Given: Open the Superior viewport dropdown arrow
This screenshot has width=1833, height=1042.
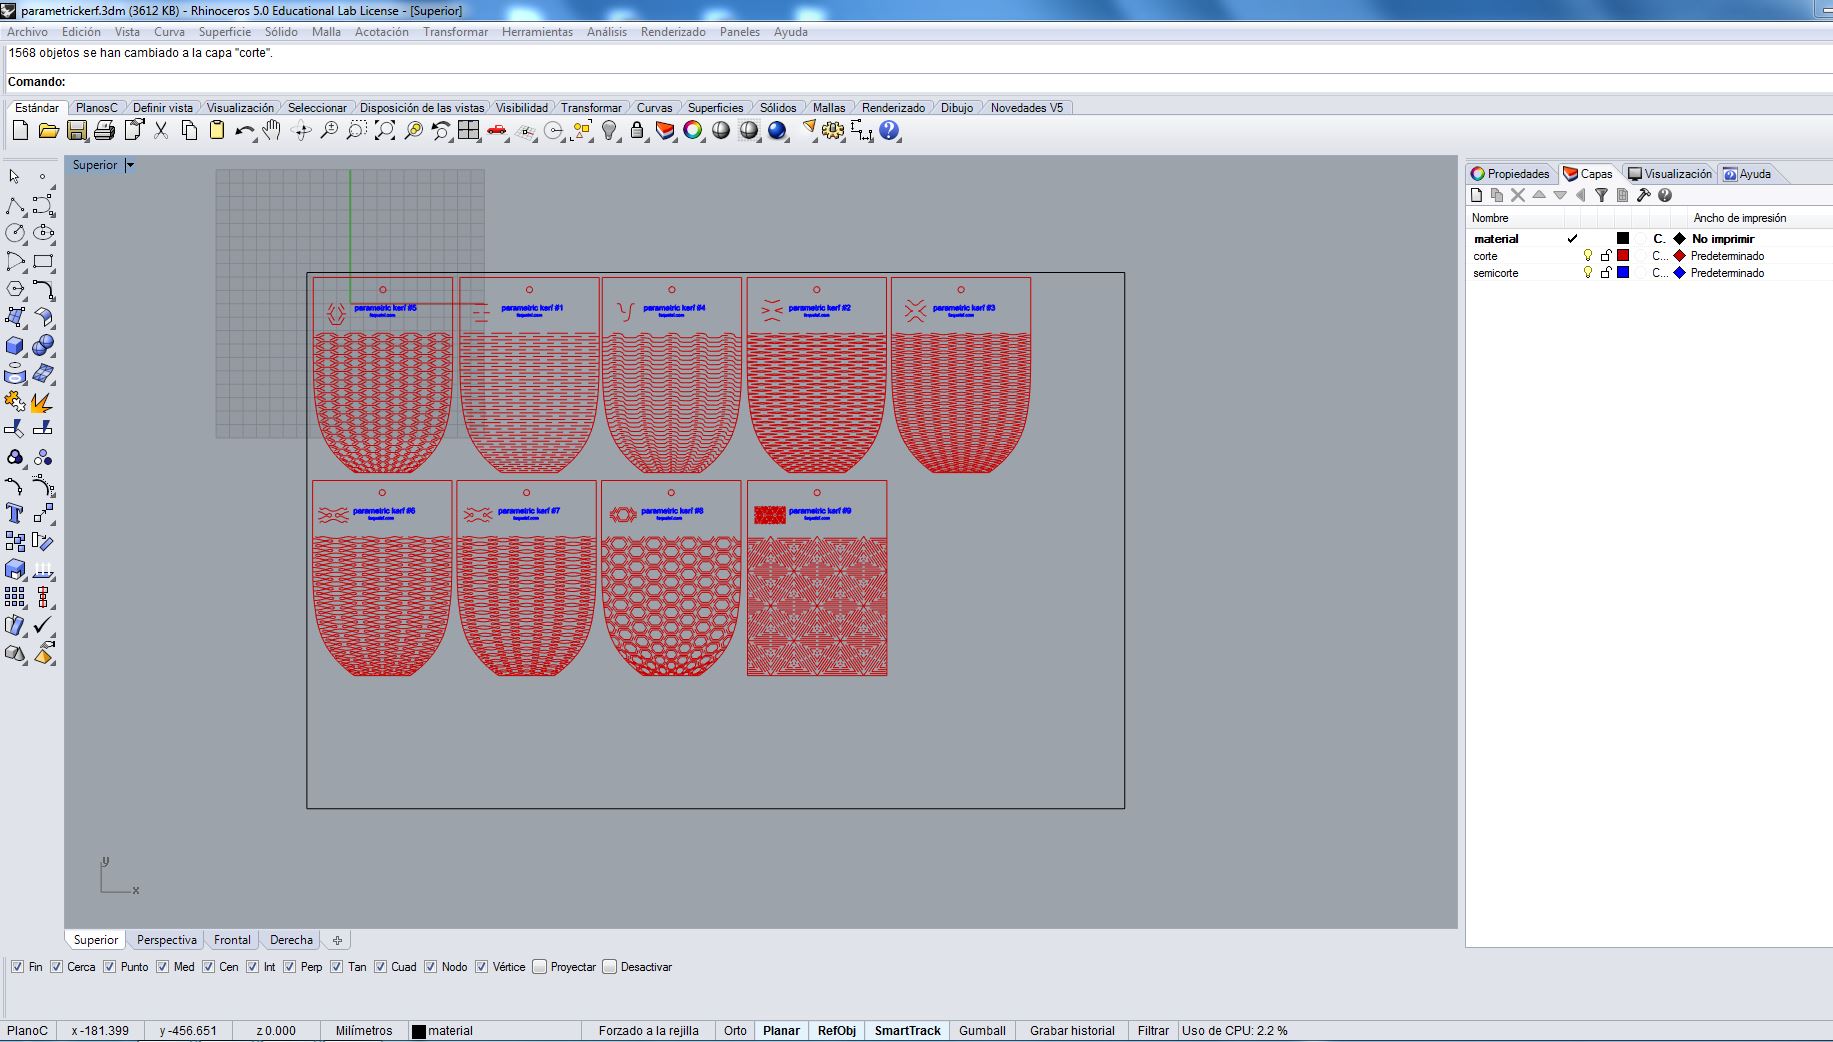Looking at the screenshot, I should pos(130,165).
